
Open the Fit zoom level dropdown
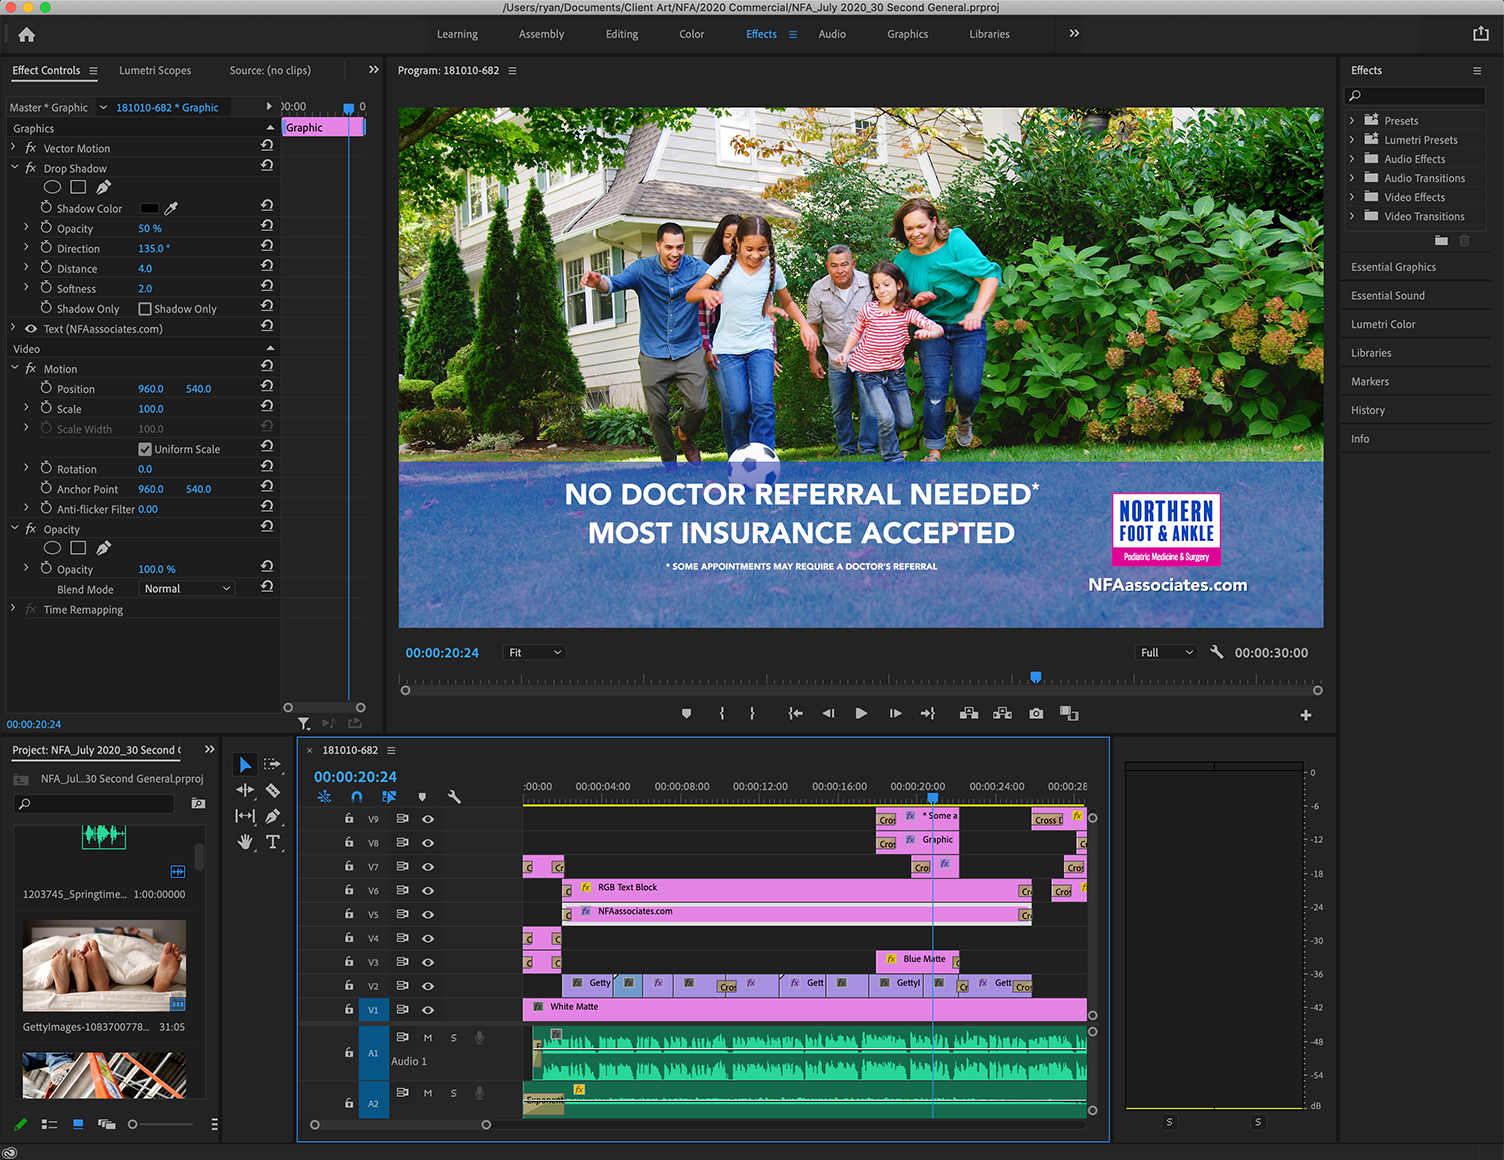click(535, 652)
